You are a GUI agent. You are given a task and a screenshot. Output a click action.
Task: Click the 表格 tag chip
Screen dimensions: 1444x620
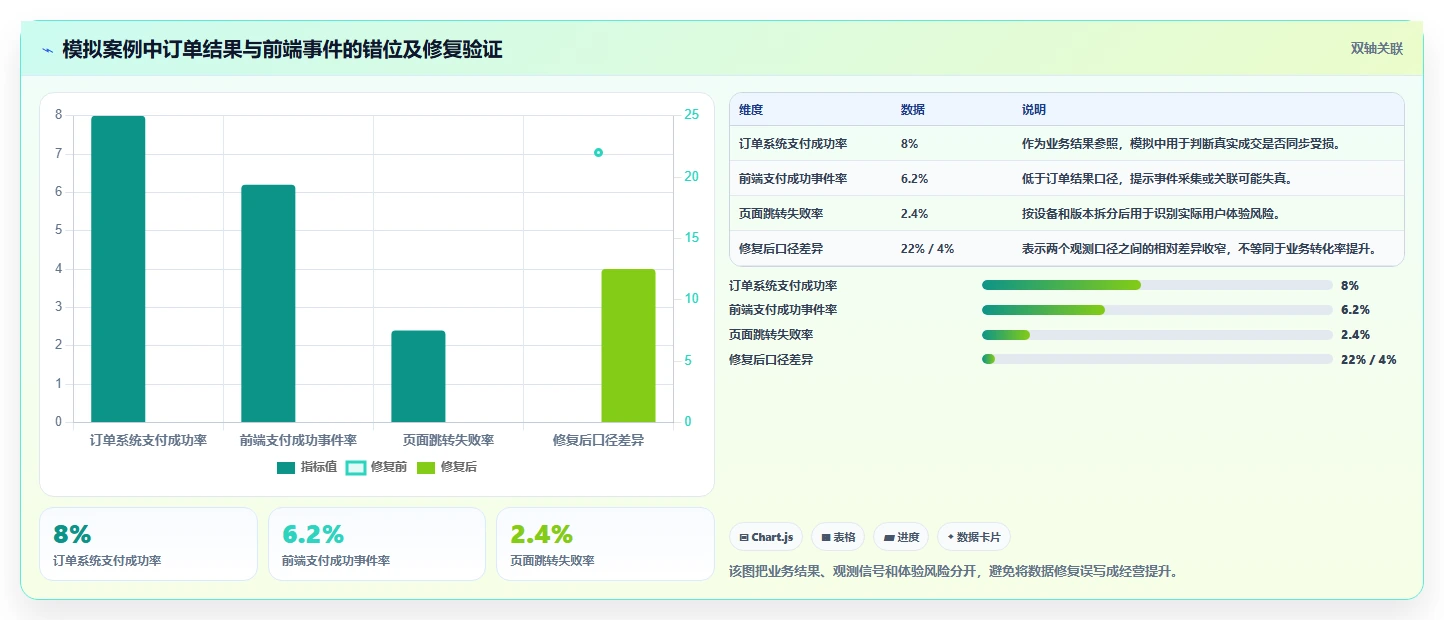point(838,537)
